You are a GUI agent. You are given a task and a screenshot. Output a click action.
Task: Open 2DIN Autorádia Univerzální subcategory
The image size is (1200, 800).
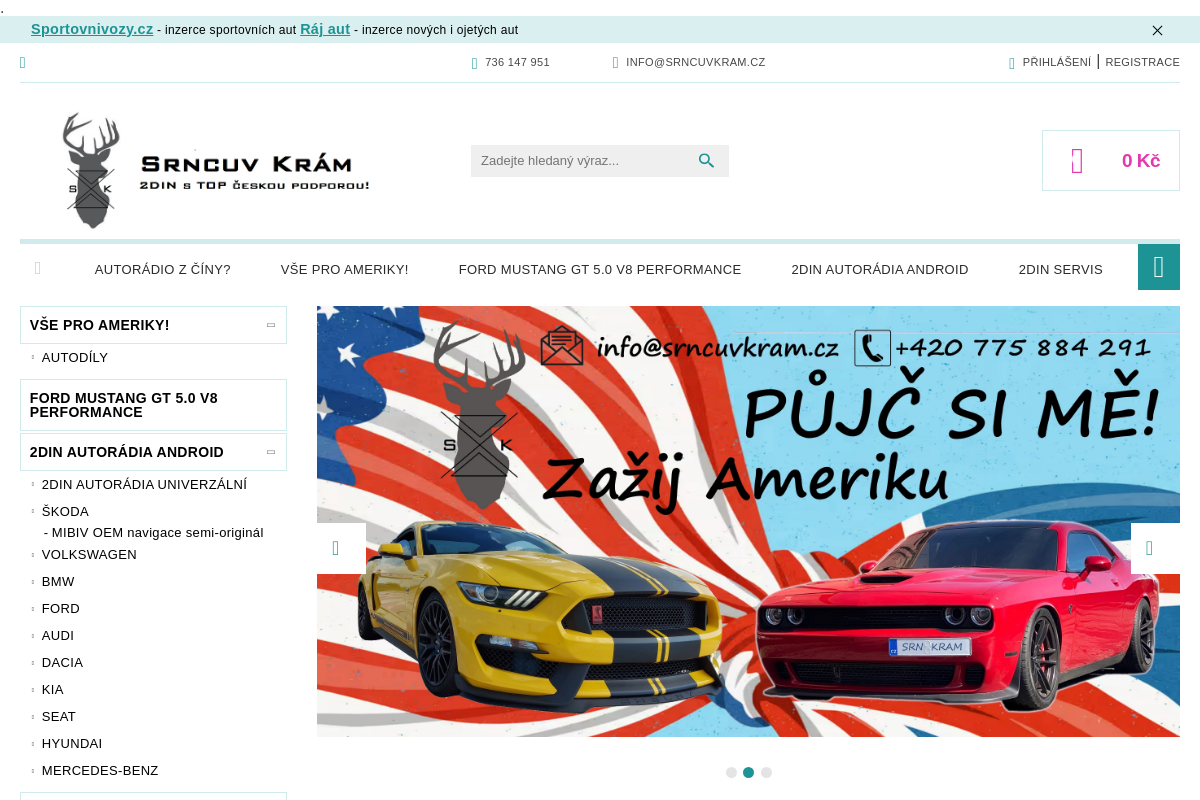[144, 485]
